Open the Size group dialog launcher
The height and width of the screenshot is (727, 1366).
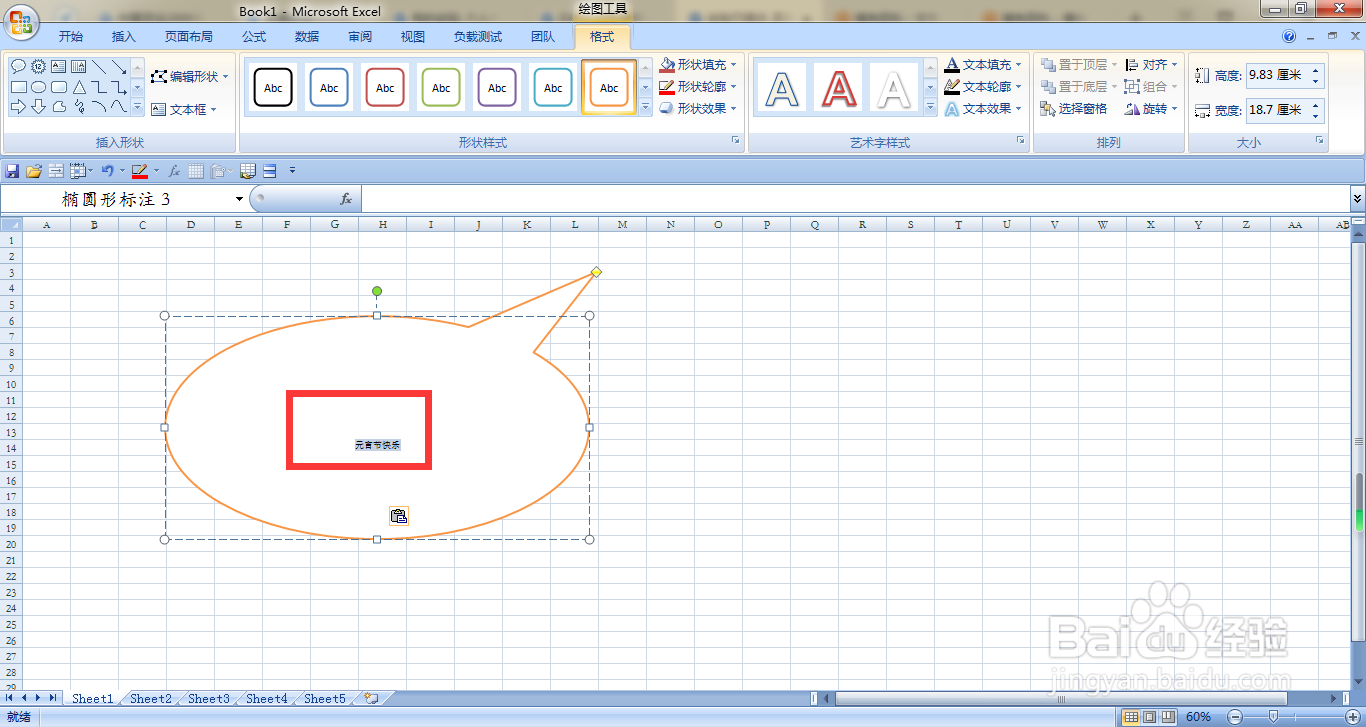pos(1319,141)
